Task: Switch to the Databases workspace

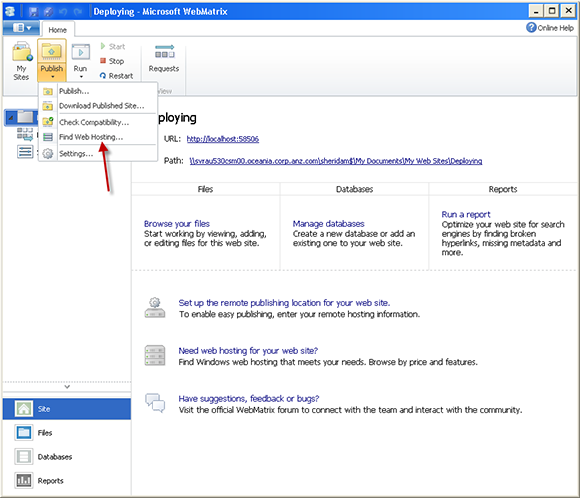Action: coord(67,457)
